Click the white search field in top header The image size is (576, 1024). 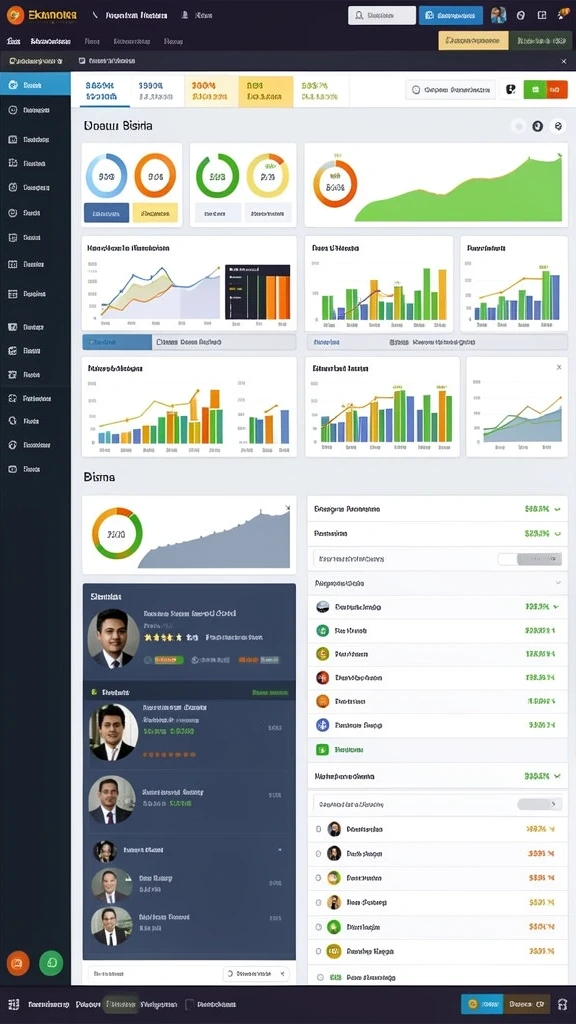coord(382,15)
